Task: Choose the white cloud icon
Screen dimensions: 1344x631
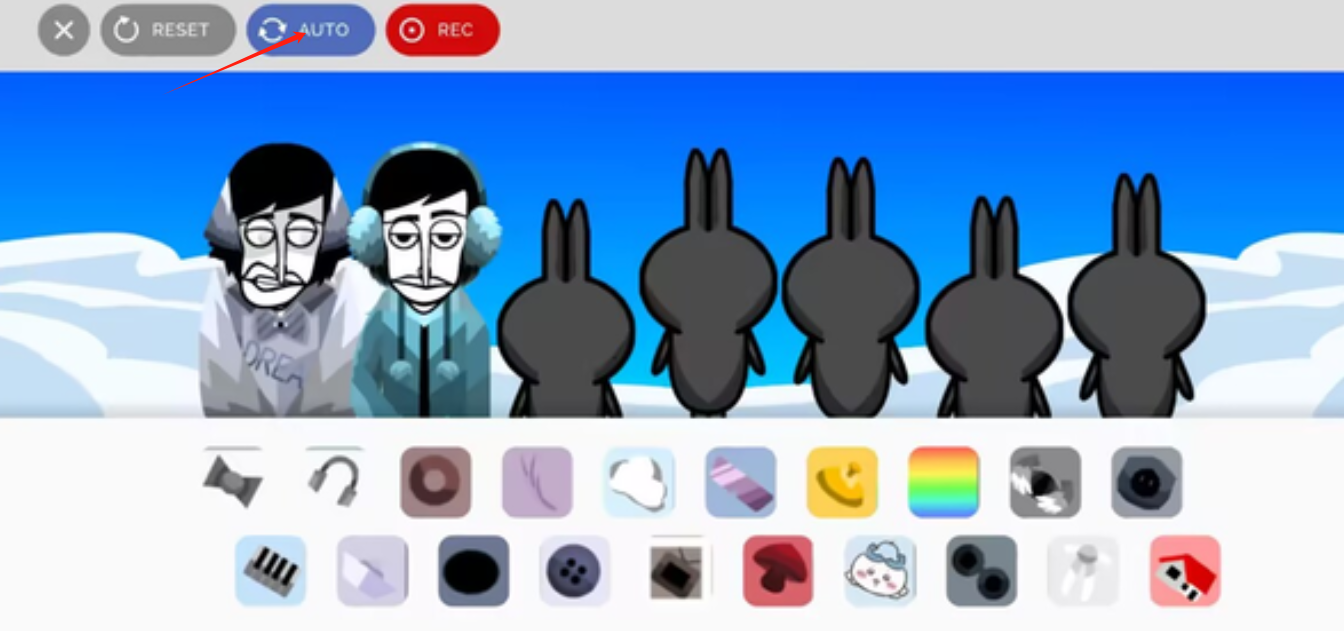Action: coord(639,482)
